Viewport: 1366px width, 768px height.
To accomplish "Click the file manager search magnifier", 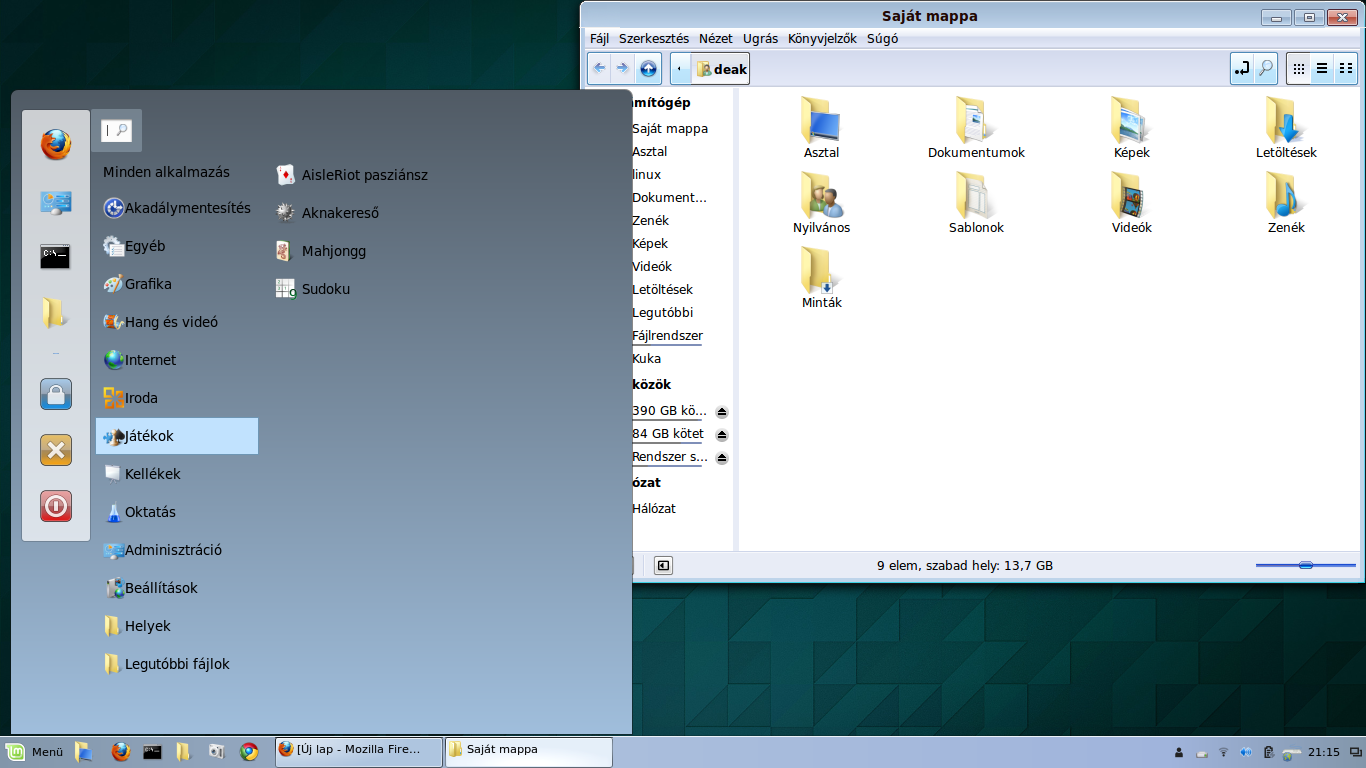I will coord(1266,68).
